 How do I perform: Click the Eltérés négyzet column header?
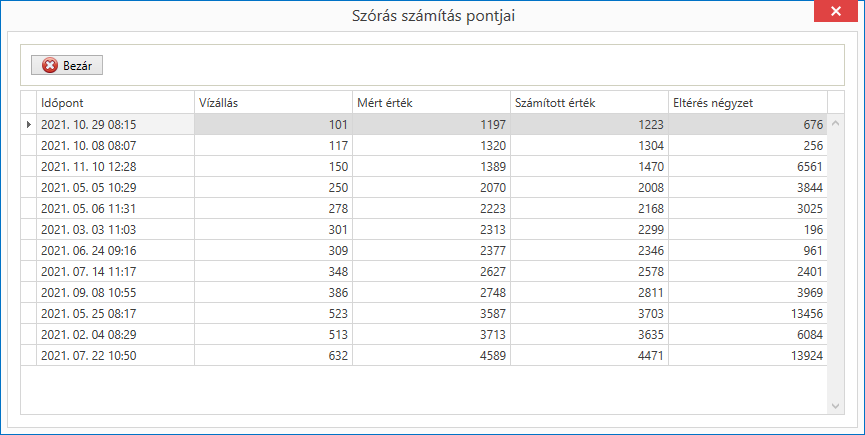pyautogui.click(x=747, y=103)
